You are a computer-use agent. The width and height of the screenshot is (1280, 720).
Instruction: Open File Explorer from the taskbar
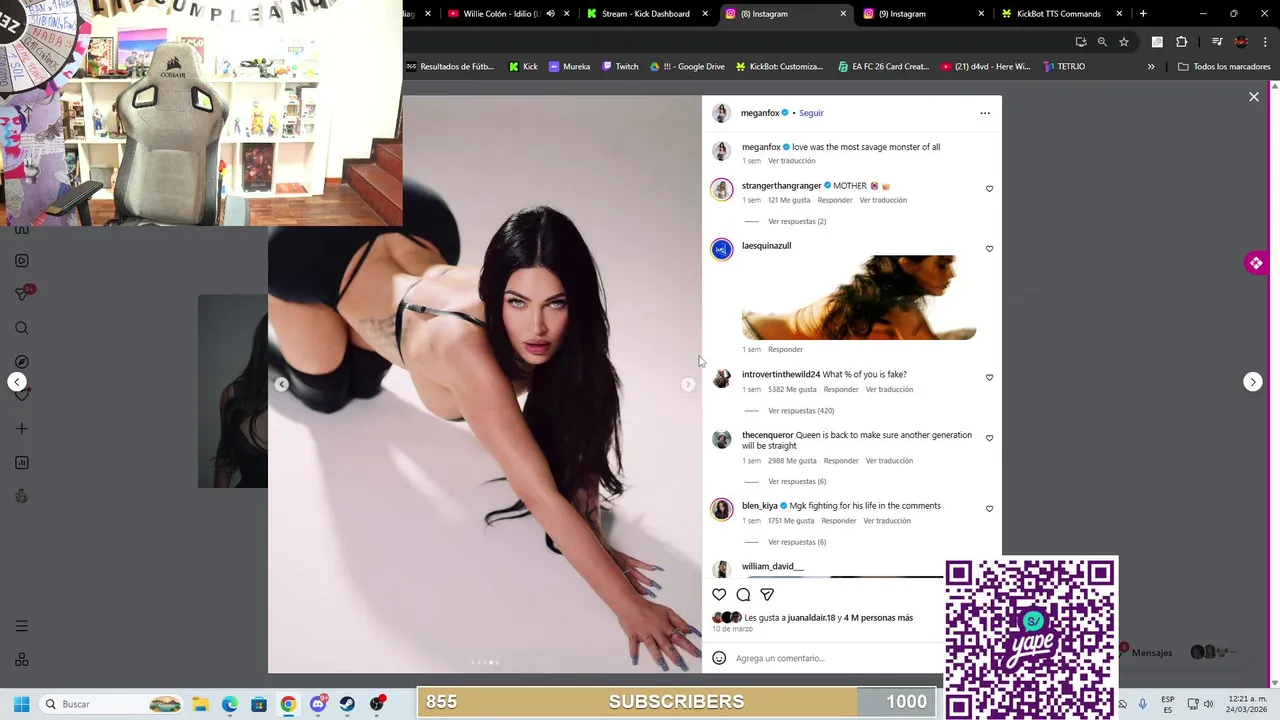[x=200, y=704]
